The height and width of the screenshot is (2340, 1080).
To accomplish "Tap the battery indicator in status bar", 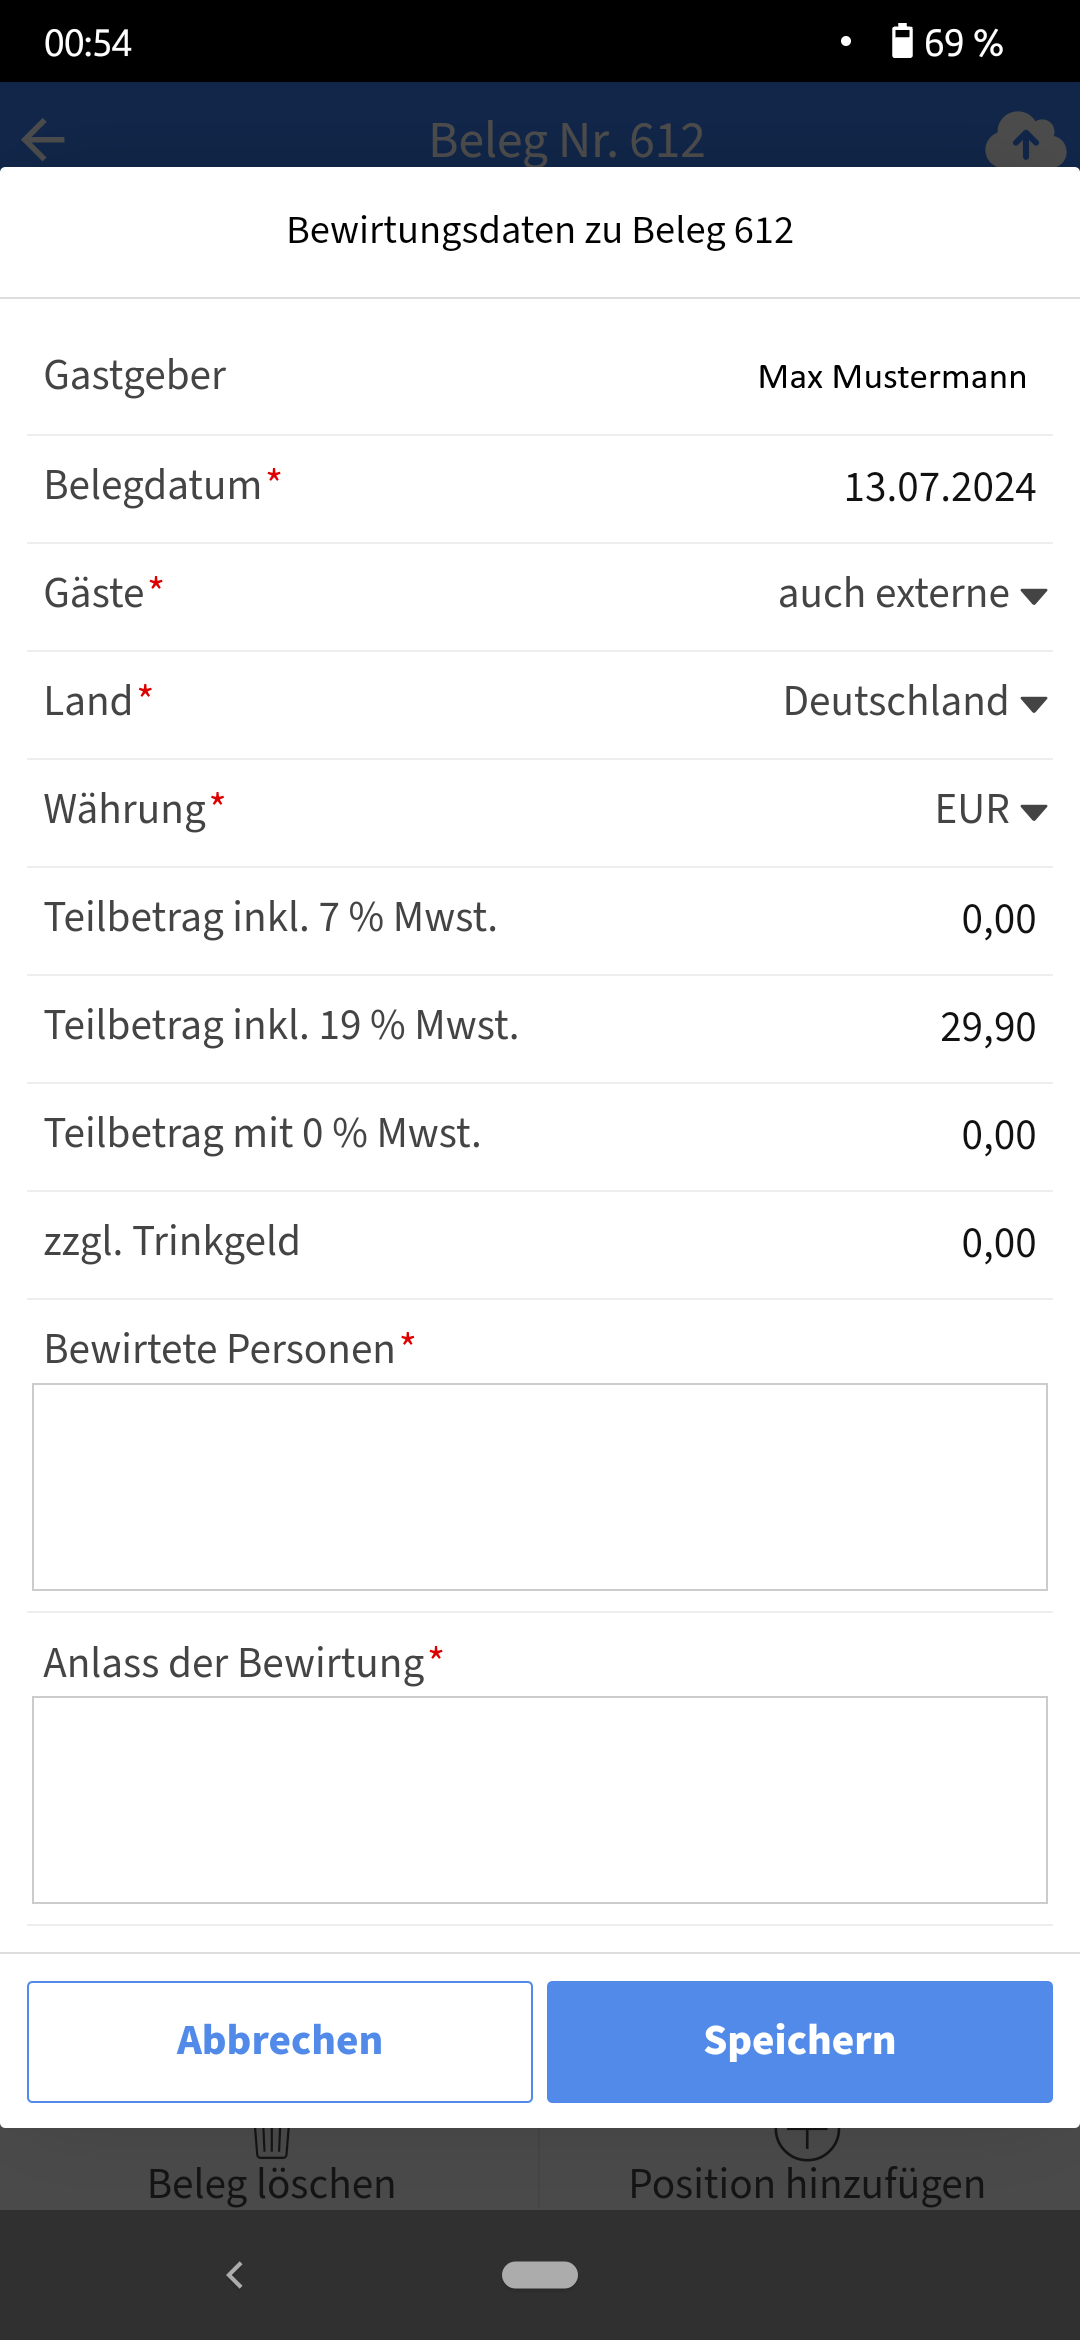I will click(x=946, y=43).
